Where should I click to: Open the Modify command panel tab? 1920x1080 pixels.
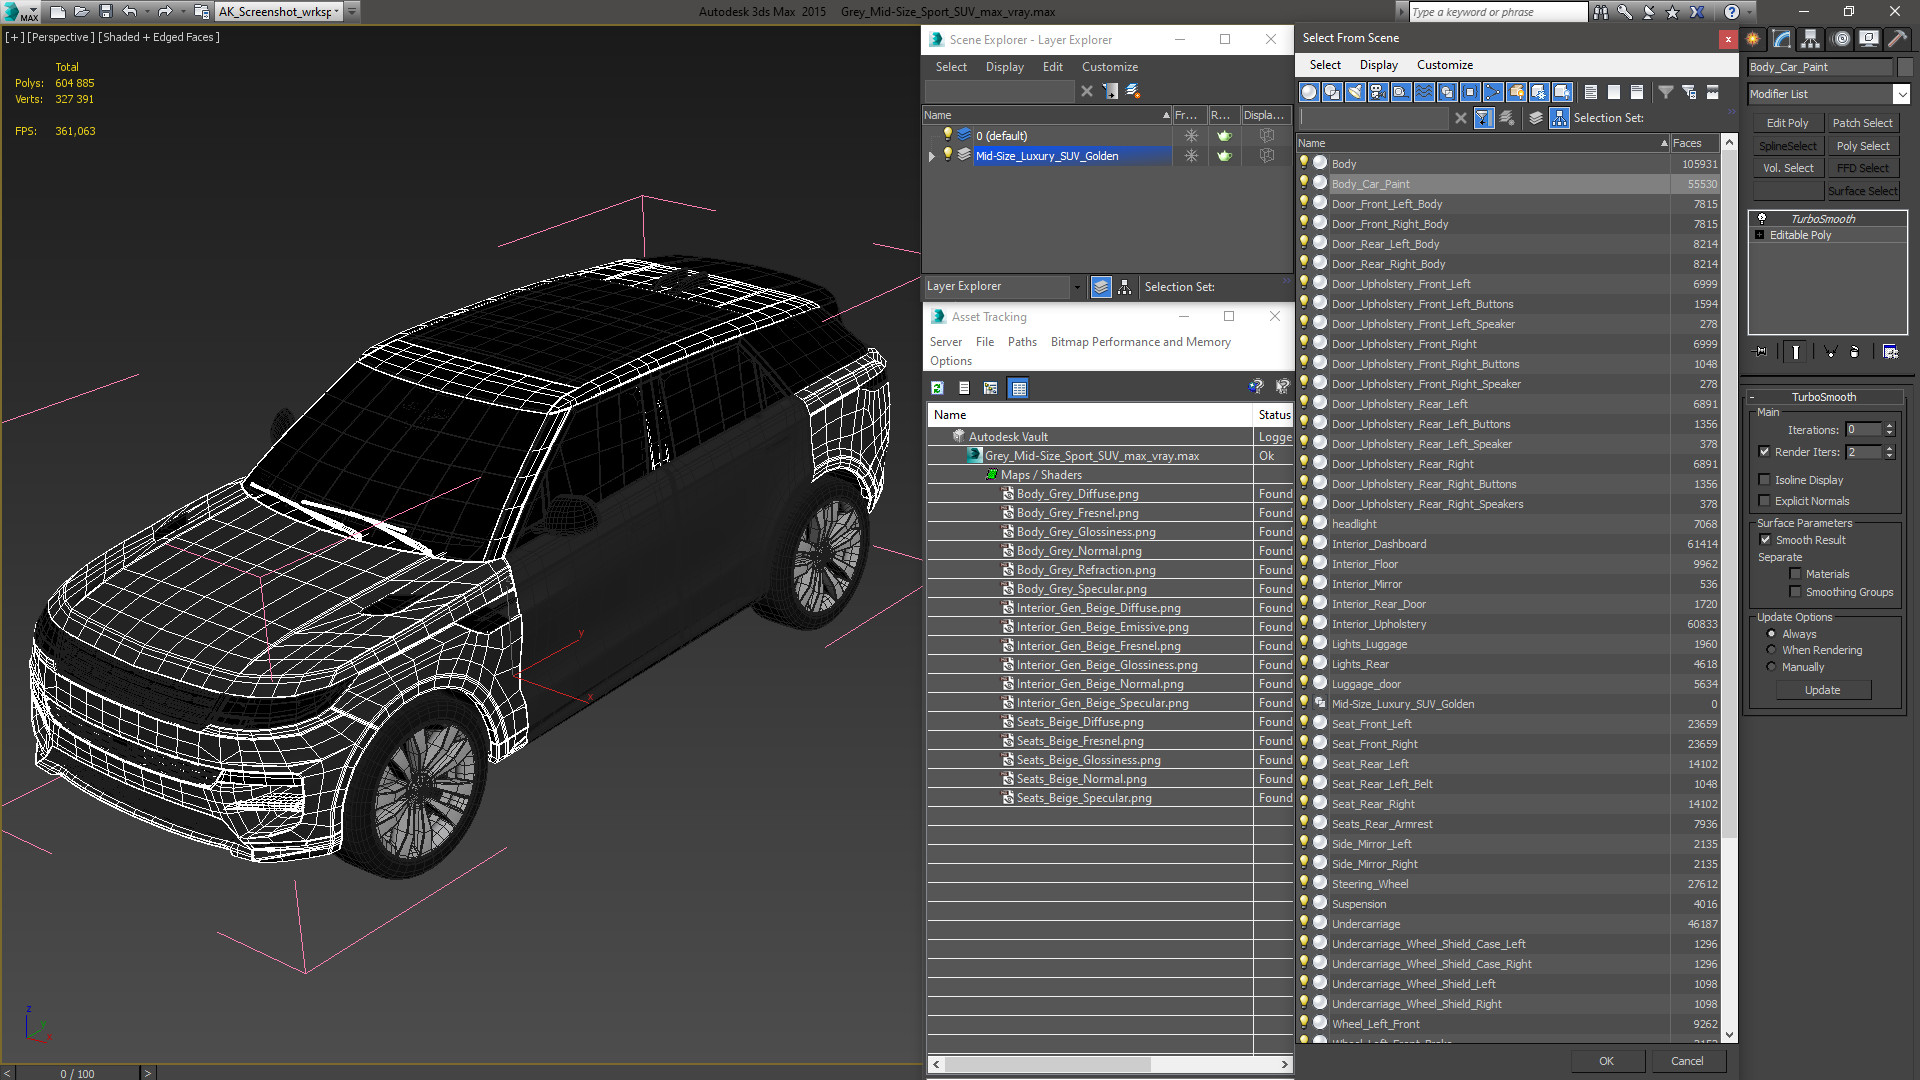tap(1782, 39)
